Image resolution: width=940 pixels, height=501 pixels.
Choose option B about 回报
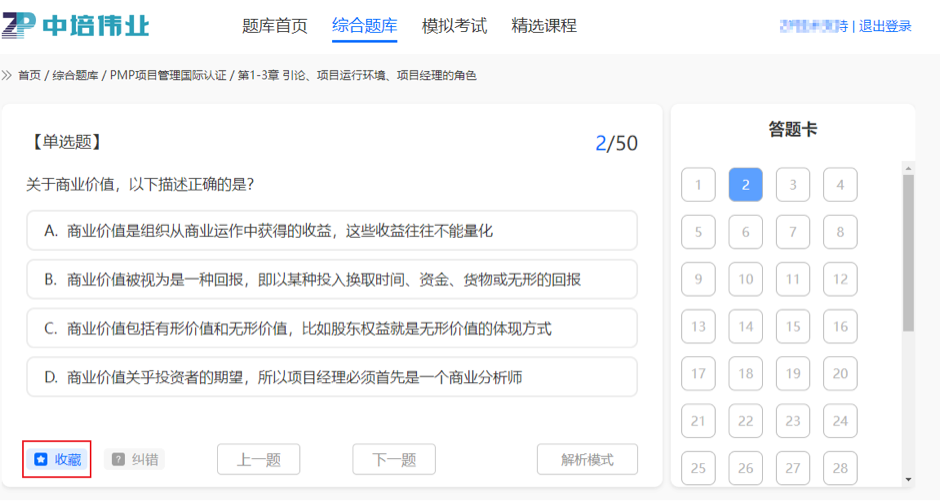[x=331, y=280]
